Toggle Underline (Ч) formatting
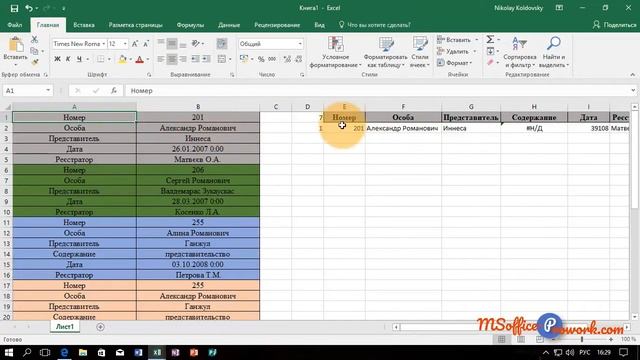This screenshot has height=360, width=640. pos(79,59)
